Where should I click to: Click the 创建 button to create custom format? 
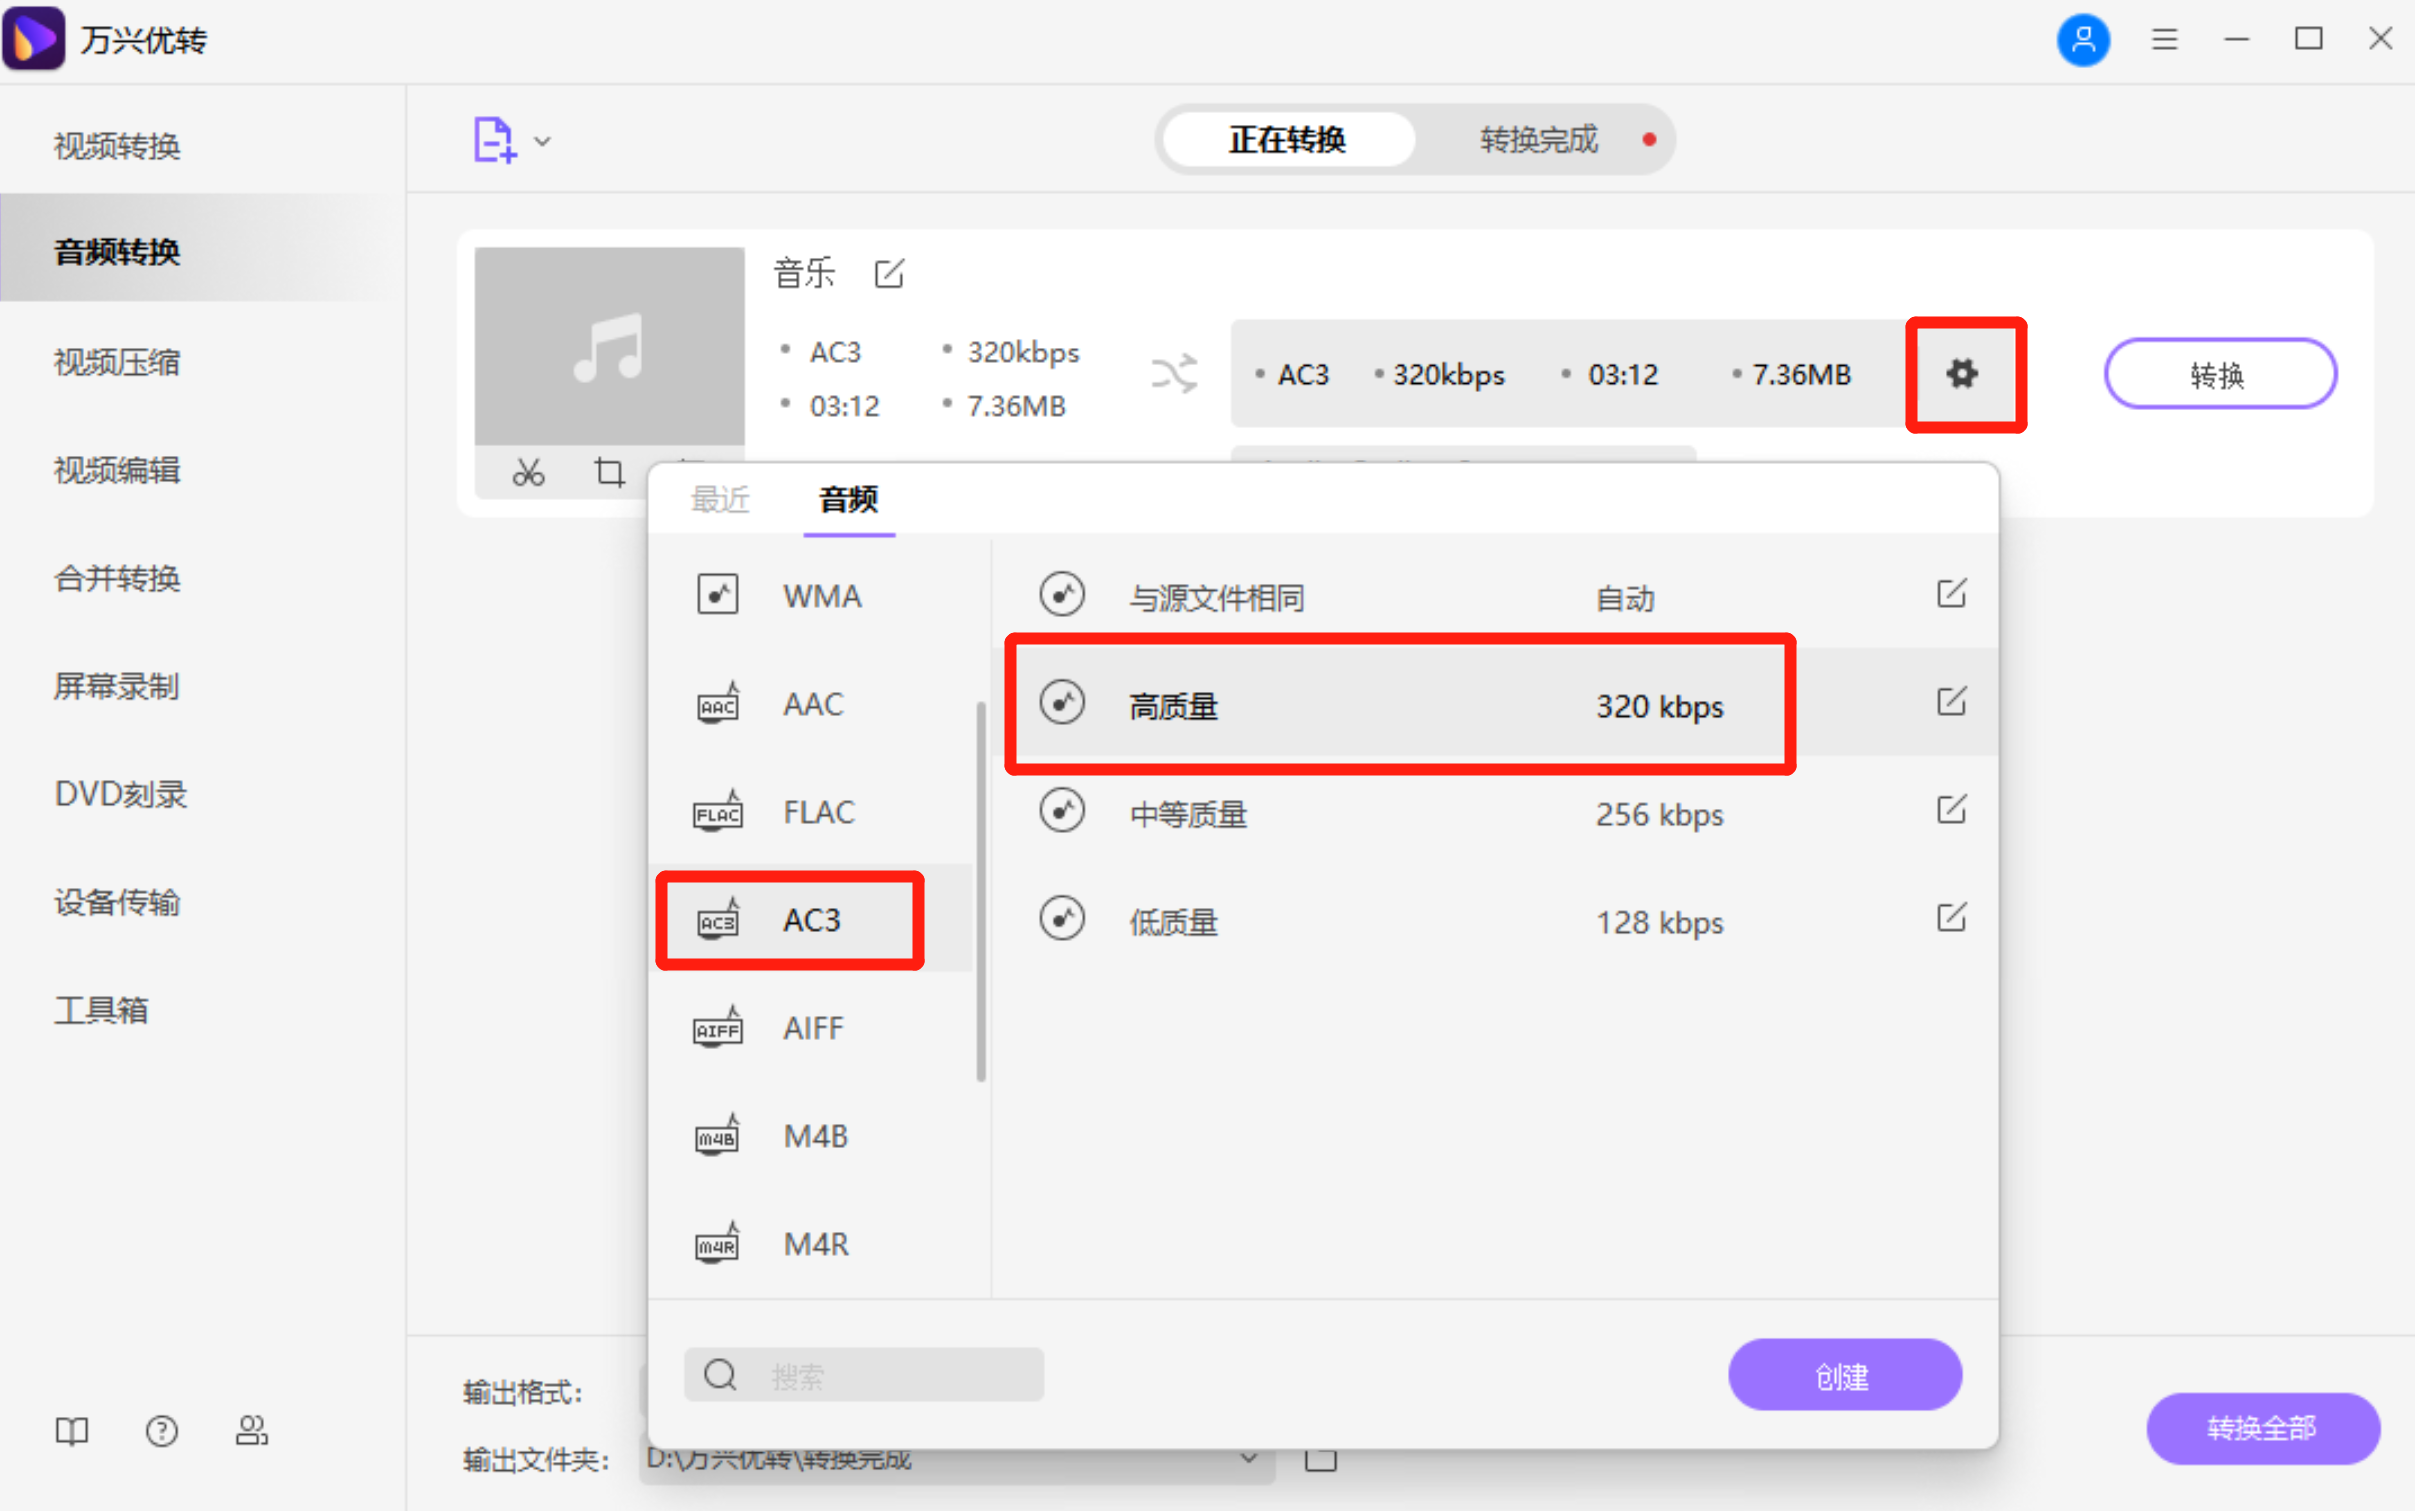tap(1843, 1374)
